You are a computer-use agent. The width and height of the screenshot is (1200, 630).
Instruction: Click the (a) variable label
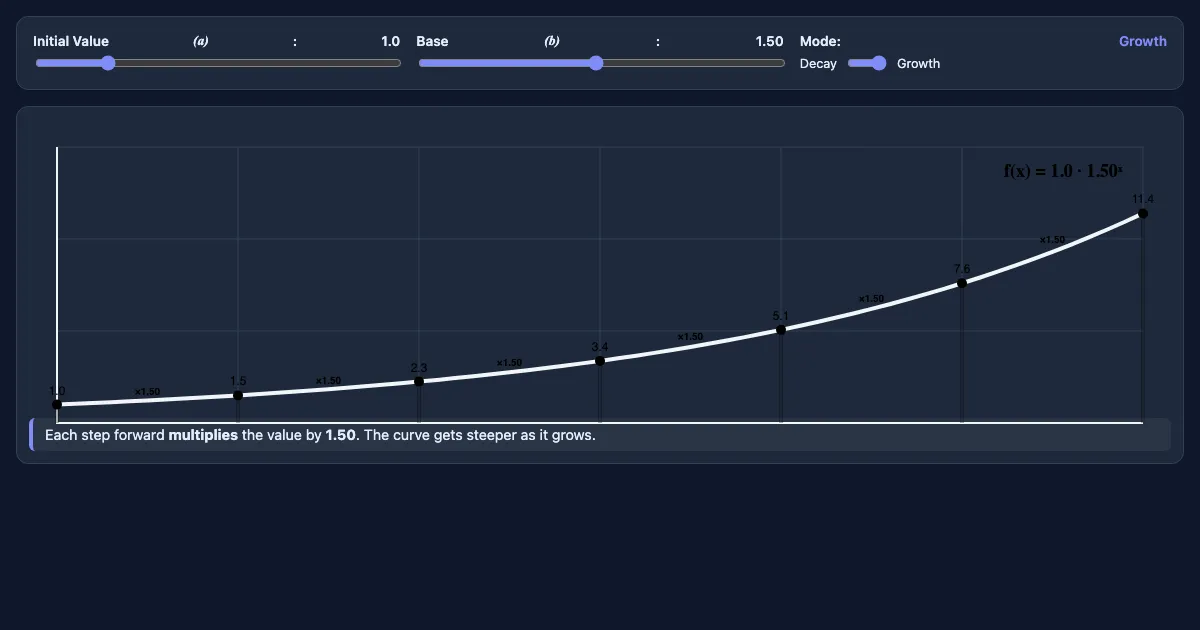pos(201,41)
